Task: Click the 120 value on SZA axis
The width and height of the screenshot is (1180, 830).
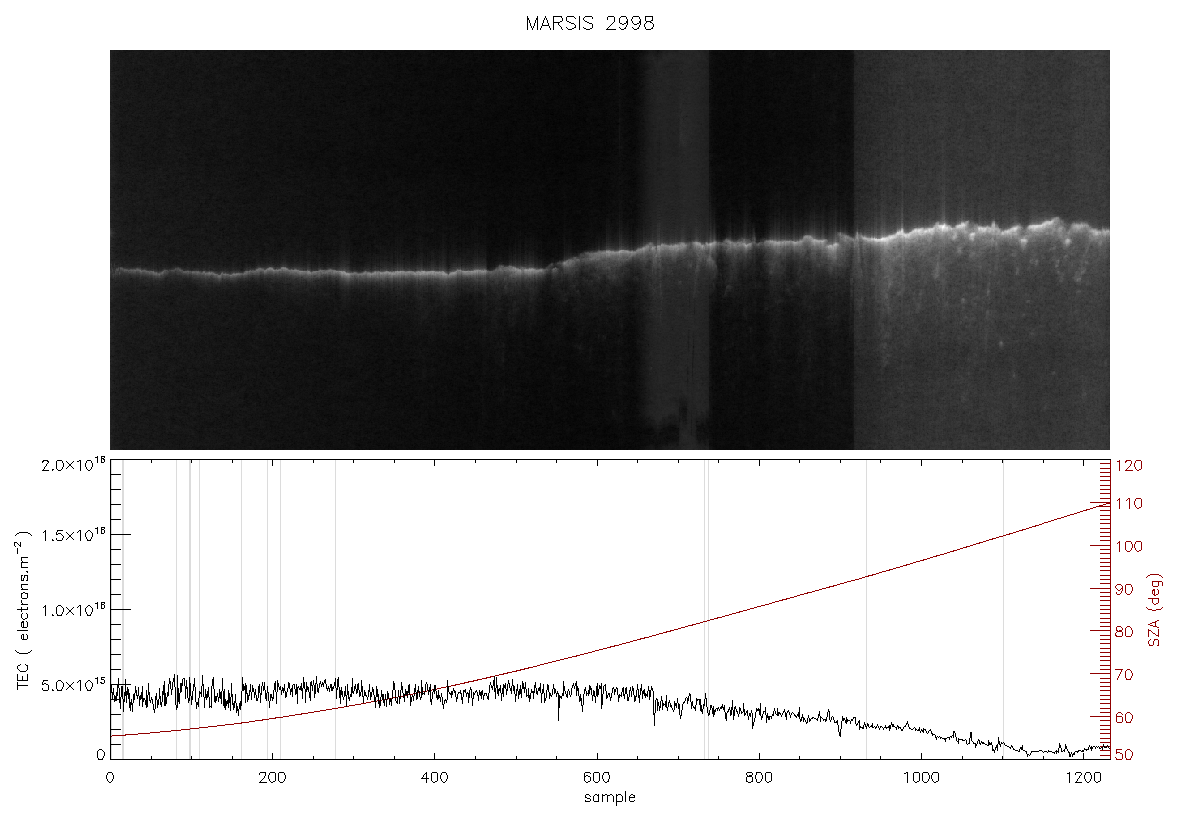Action: pos(1130,466)
